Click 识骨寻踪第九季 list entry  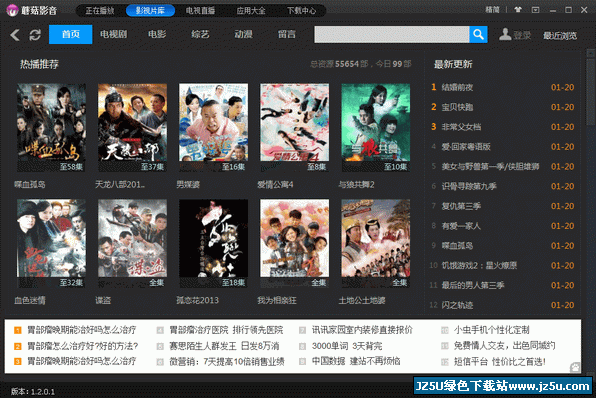pos(469,186)
